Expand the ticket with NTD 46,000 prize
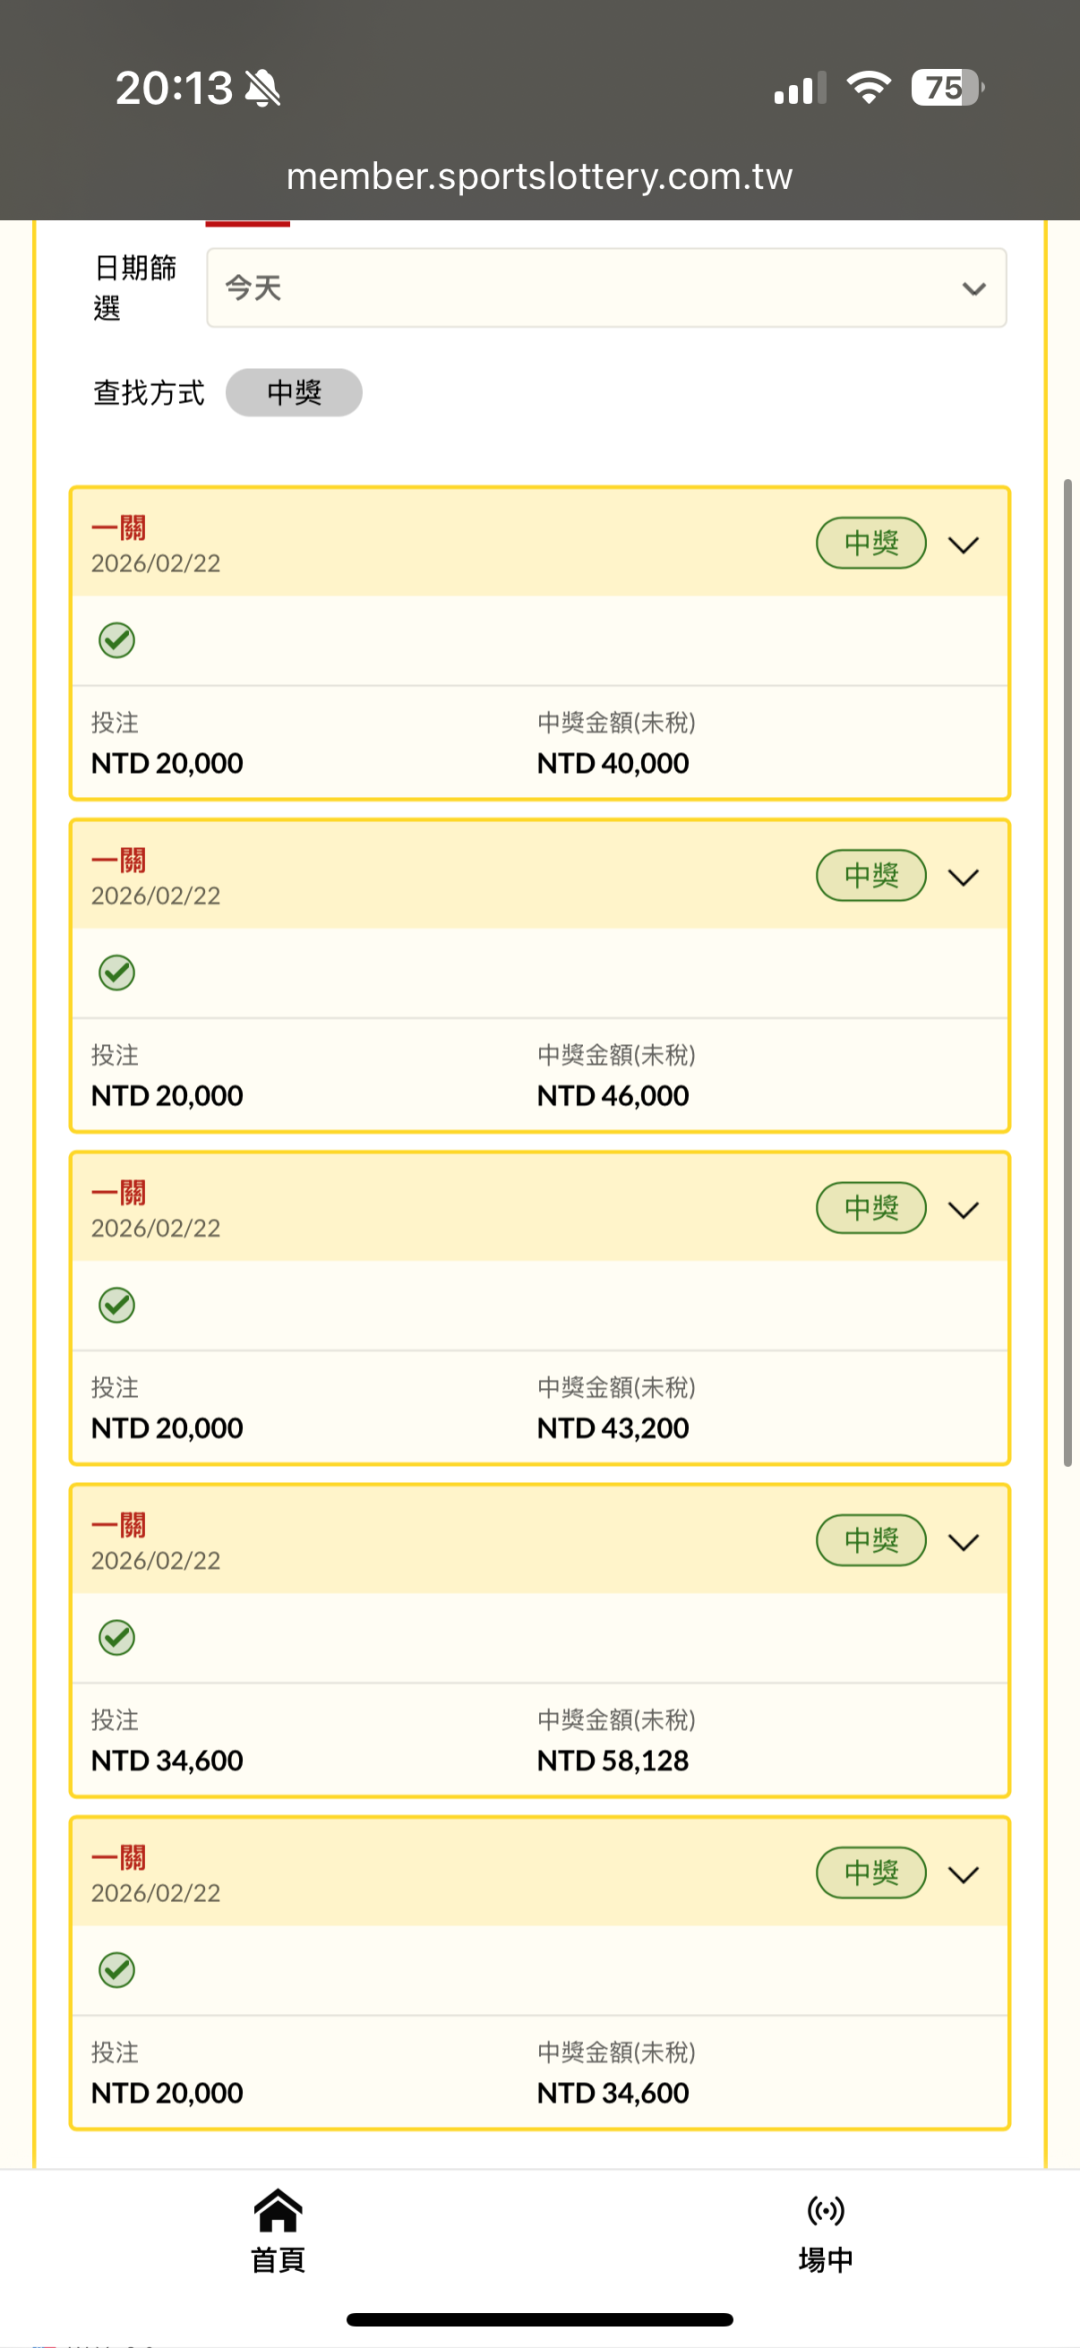Image resolution: width=1080 pixels, height=2348 pixels. coord(963,877)
